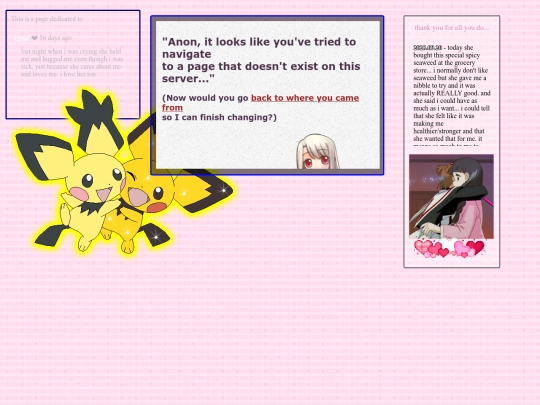The image size is (540, 405).
Task: Click the "much as i want... i could tell" line
Action: [451, 108]
